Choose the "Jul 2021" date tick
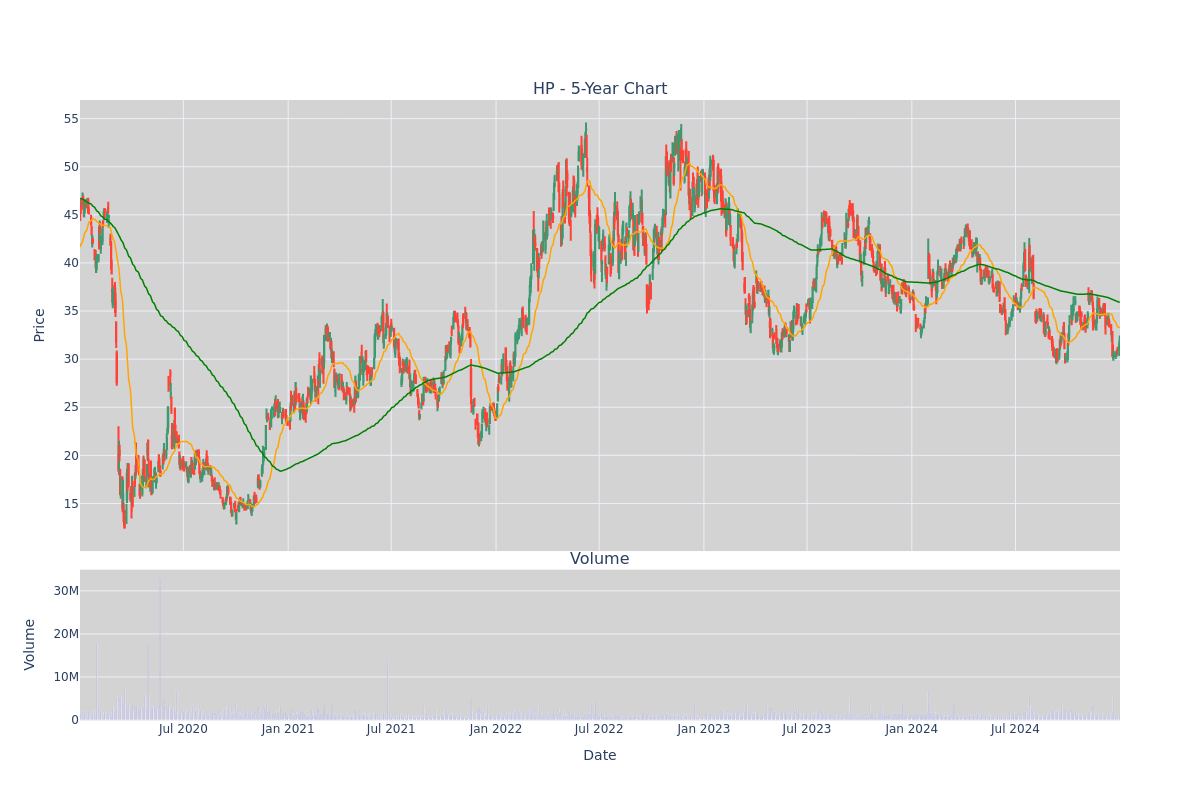Viewport: 1200px width, 800px height. (x=391, y=729)
